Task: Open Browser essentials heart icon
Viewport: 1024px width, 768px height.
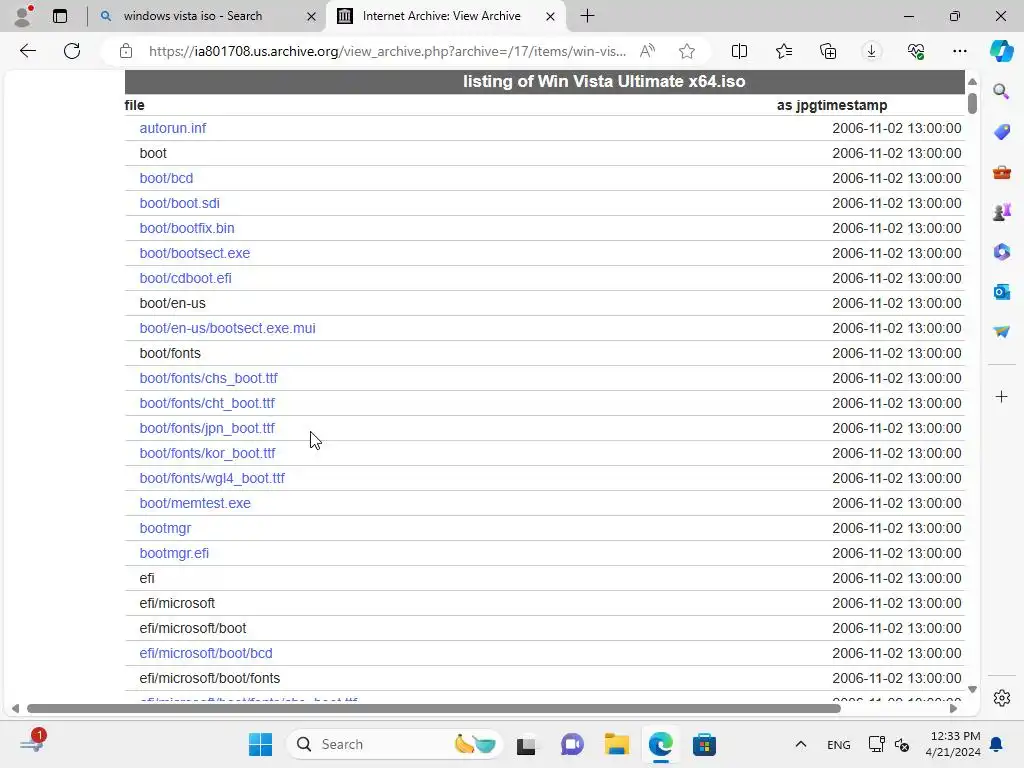Action: [916, 51]
